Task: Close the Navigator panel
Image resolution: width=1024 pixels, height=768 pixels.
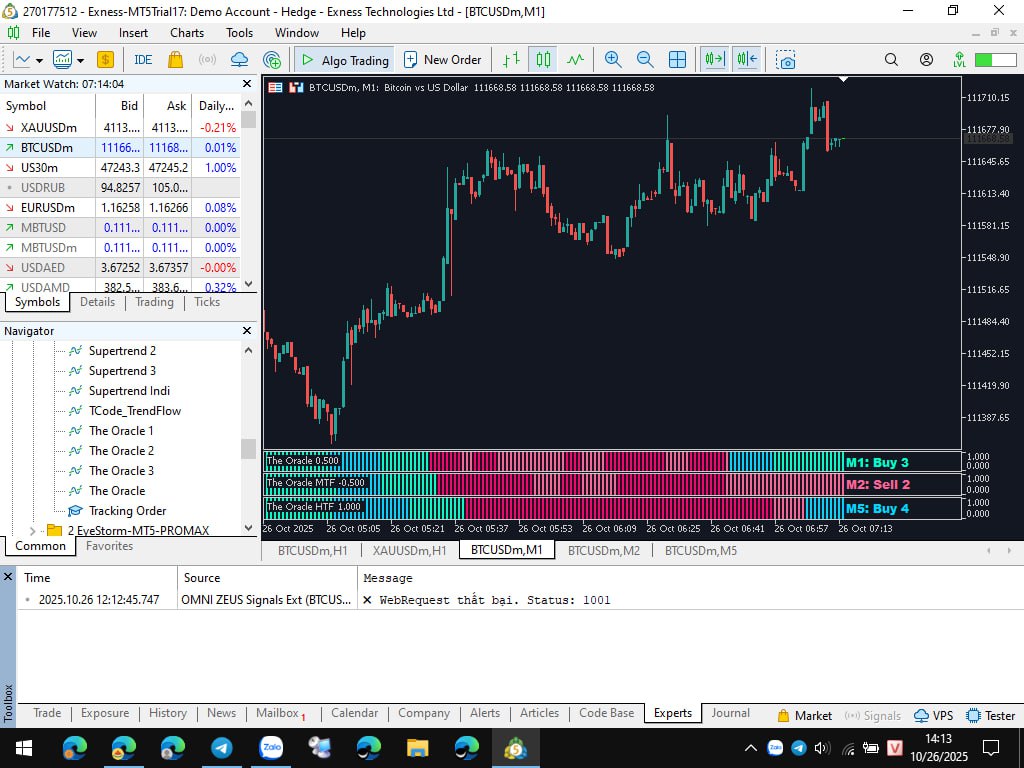Action: pyautogui.click(x=247, y=330)
